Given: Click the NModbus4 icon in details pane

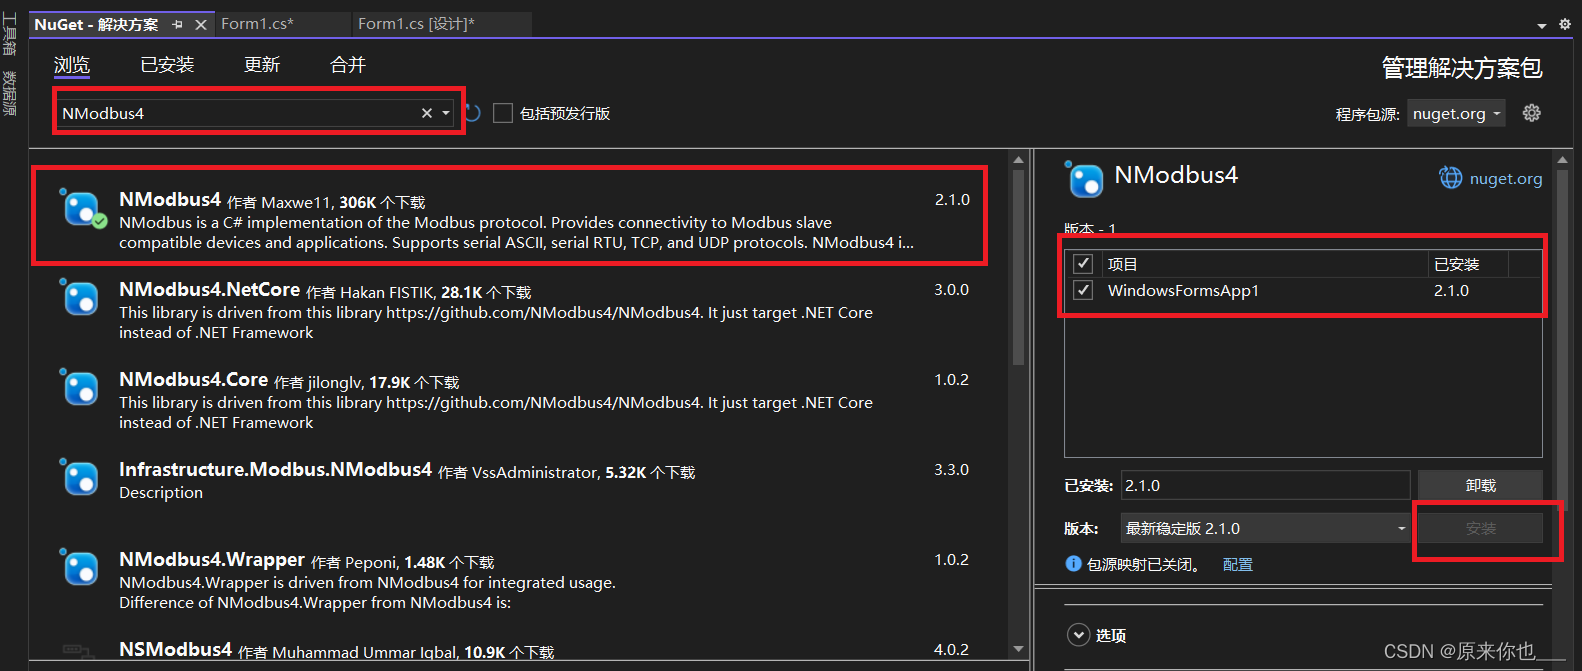Looking at the screenshot, I should coord(1086,181).
